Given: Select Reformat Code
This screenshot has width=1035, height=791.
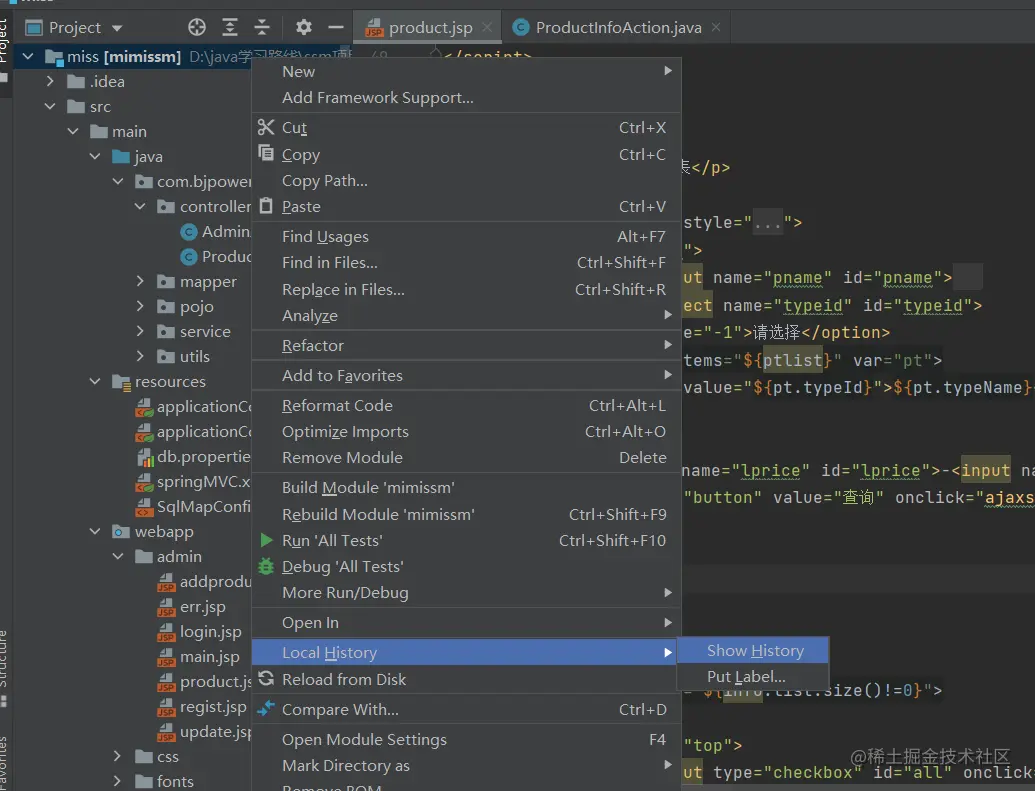Looking at the screenshot, I should click(x=466, y=405).
